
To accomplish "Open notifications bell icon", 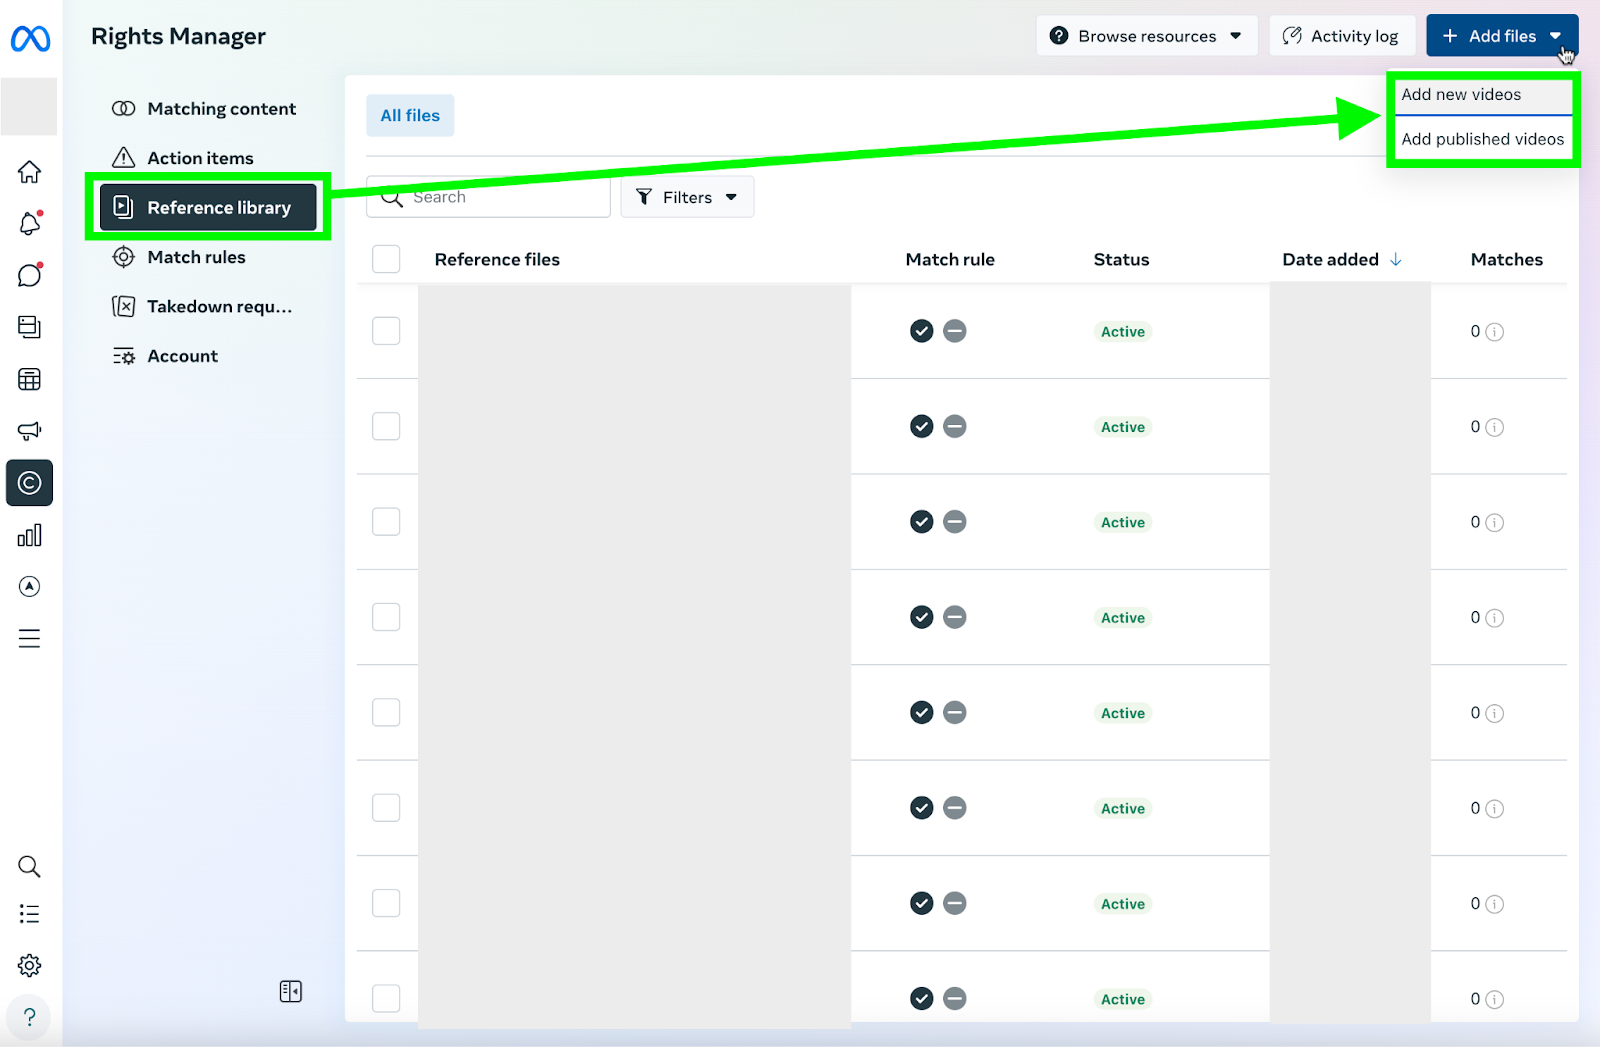I will (30, 224).
